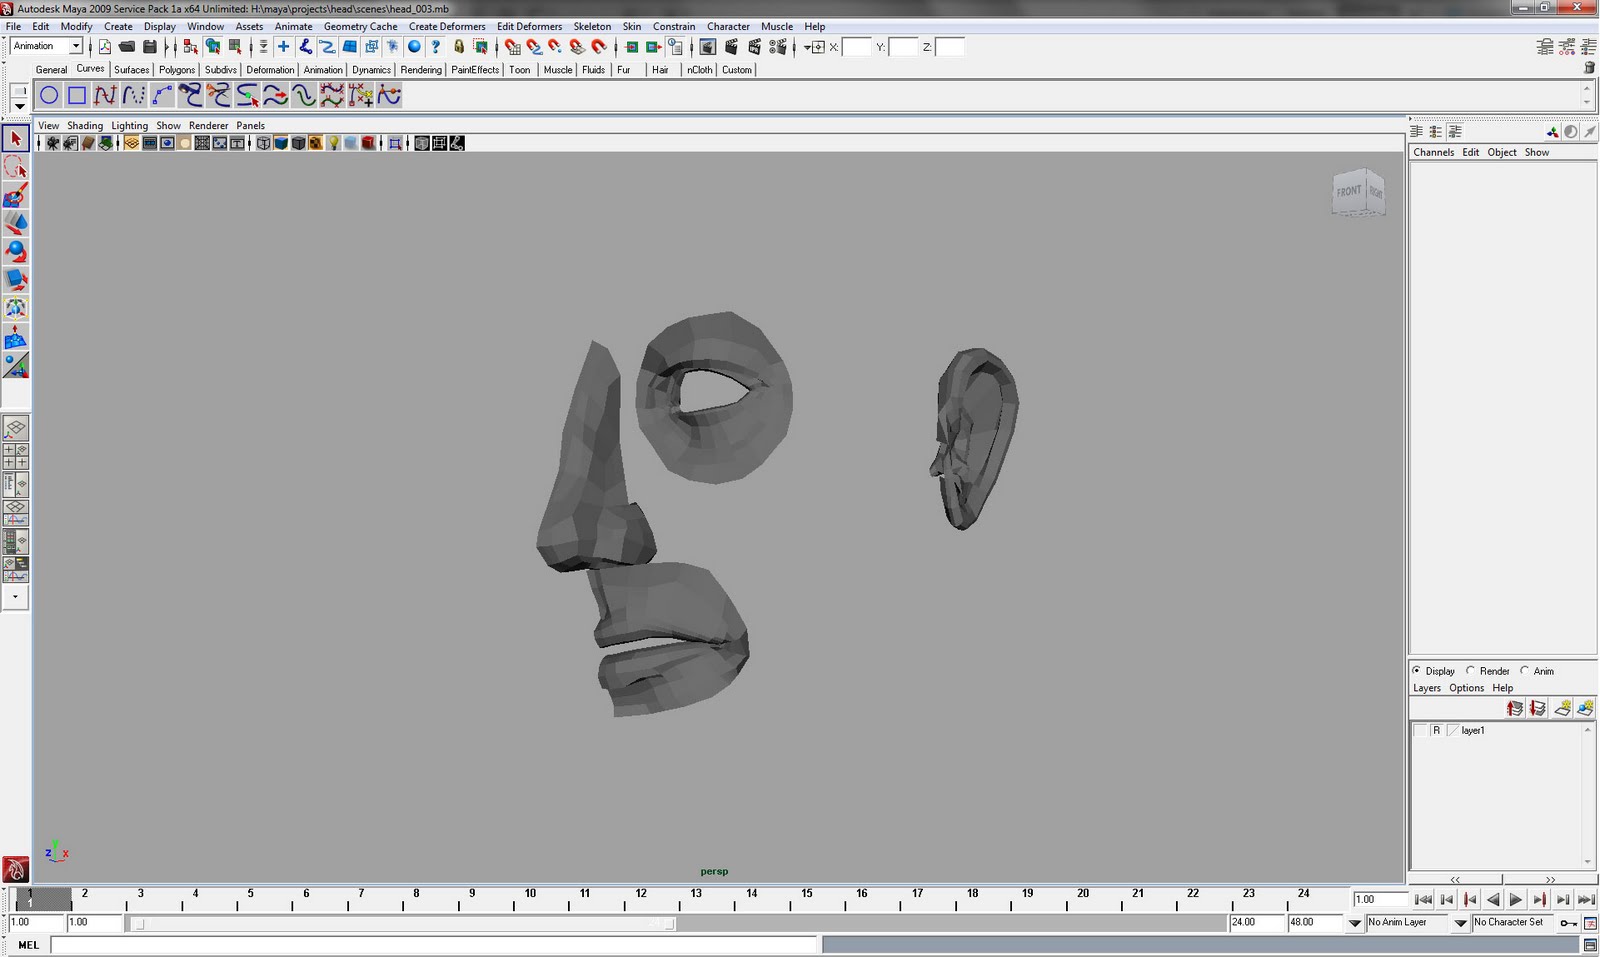Move selected layer up in list

(1515, 709)
